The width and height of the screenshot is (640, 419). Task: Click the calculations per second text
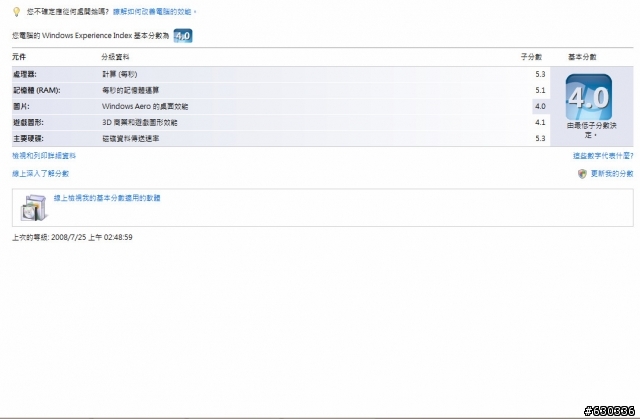coord(120,74)
